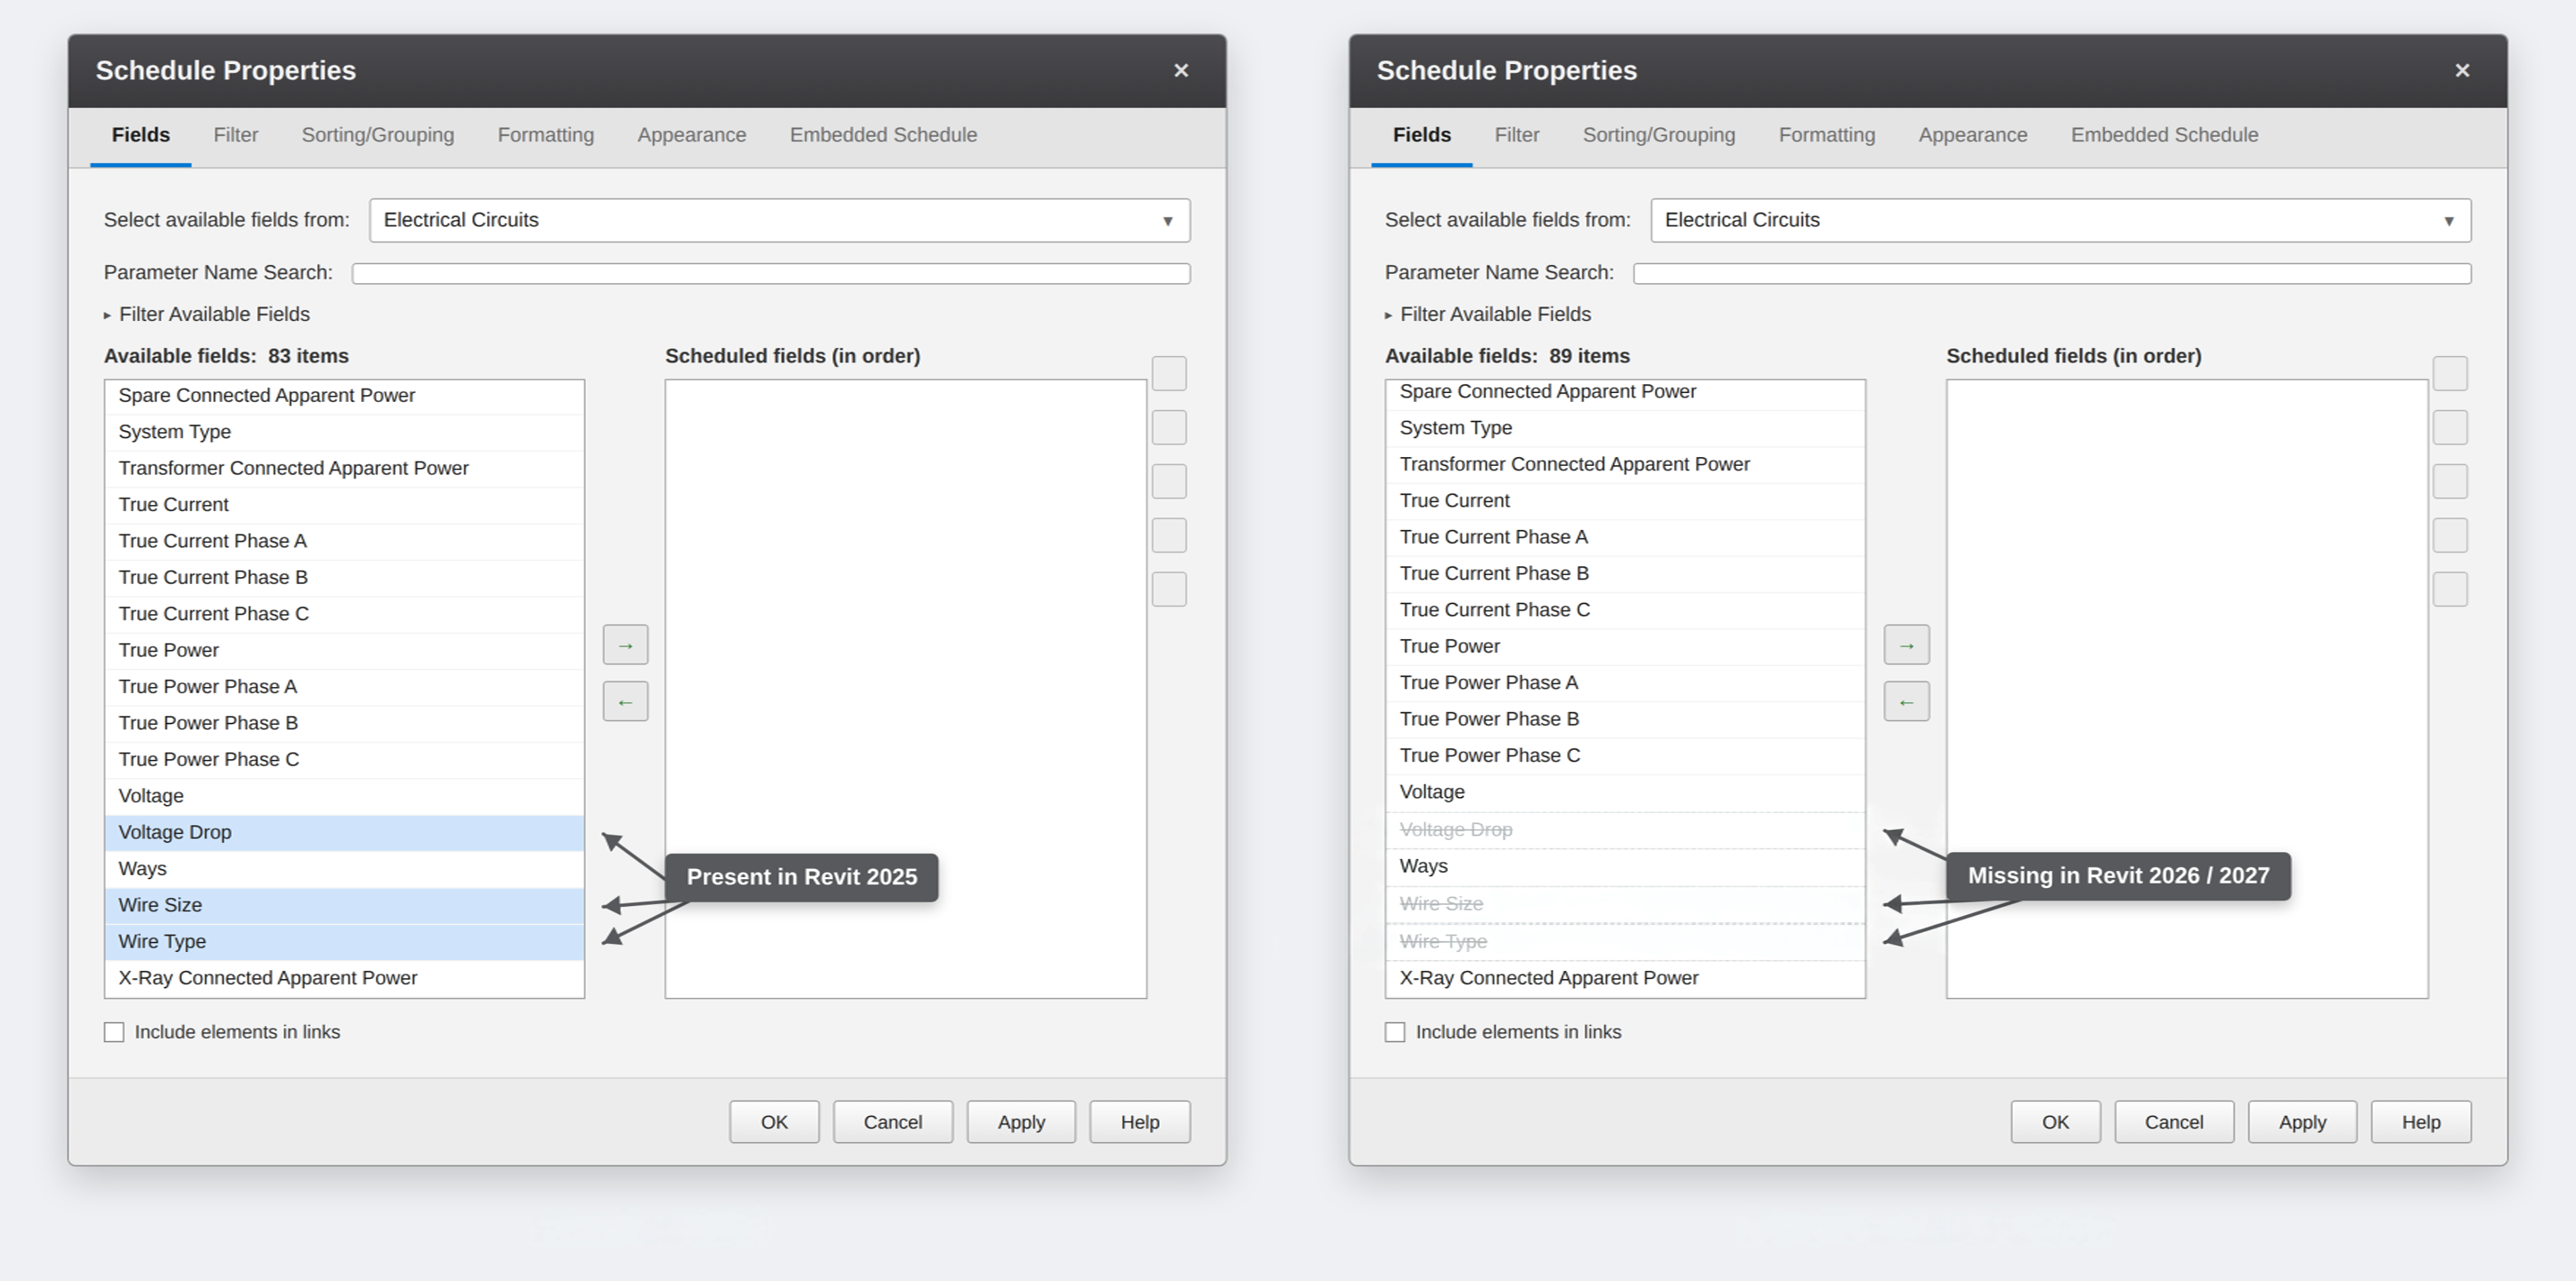The width and height of the screenshot is (2576, 1281).
Task: Click Cancel in the left dialog
Action: pyautogui.click(x=893, y=1122)
